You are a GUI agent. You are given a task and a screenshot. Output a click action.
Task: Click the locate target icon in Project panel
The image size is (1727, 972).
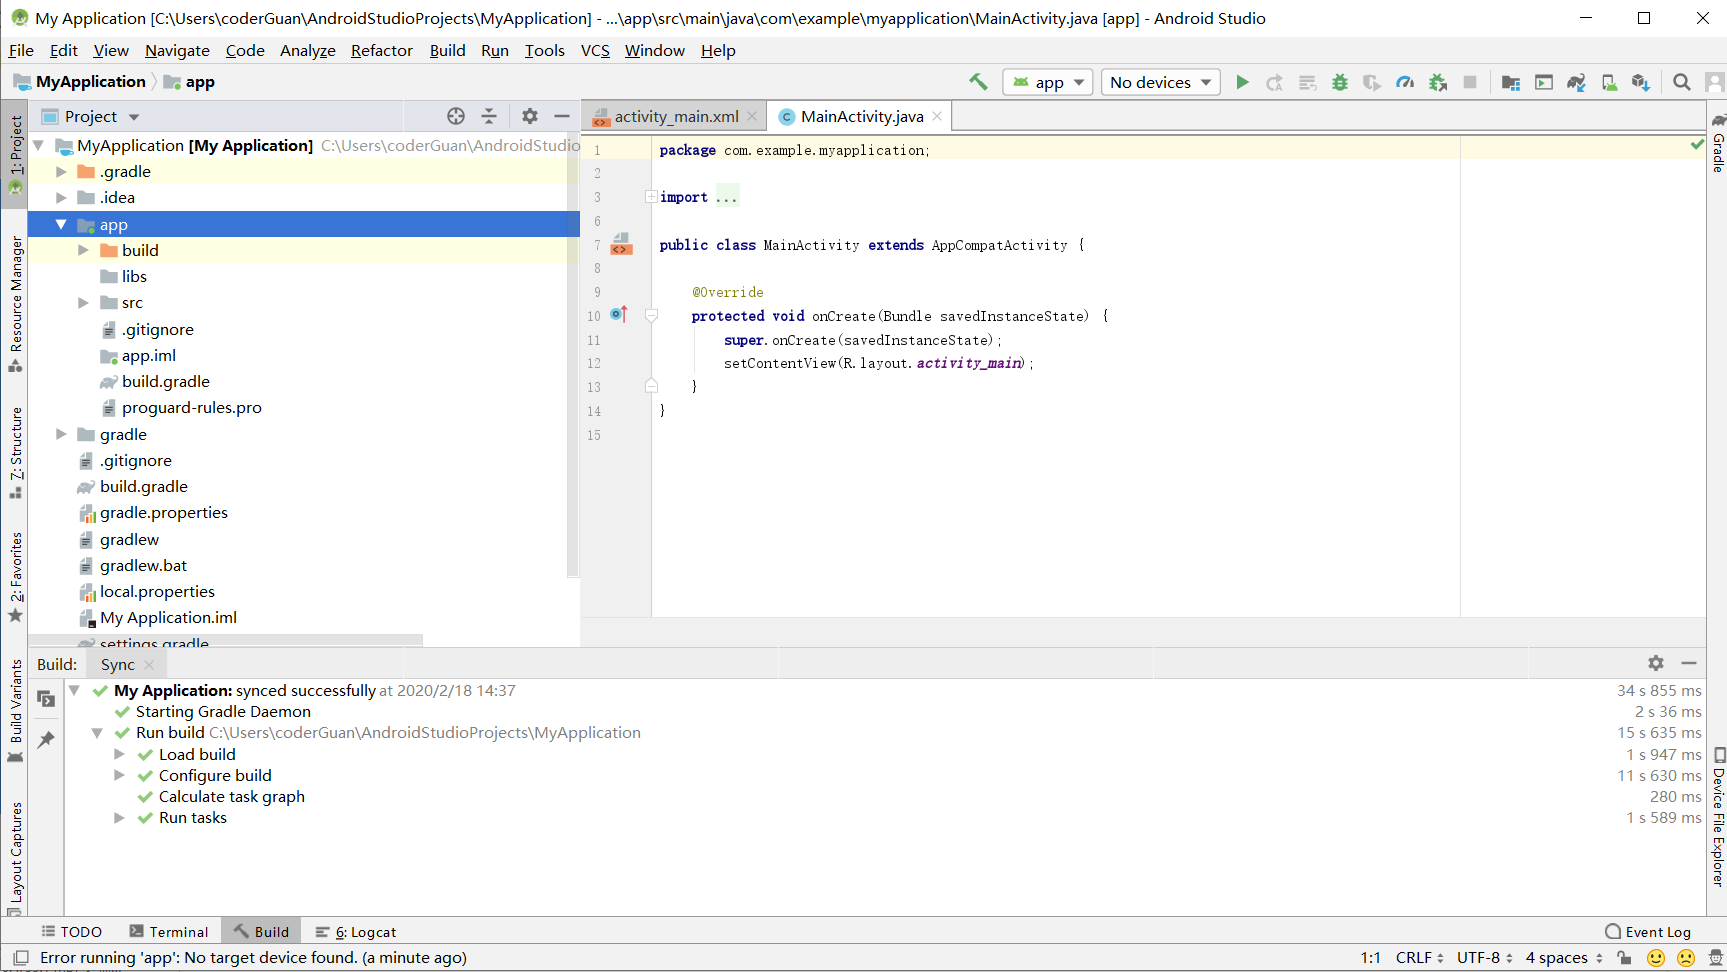pyautogui.click(x=456, y=116)
